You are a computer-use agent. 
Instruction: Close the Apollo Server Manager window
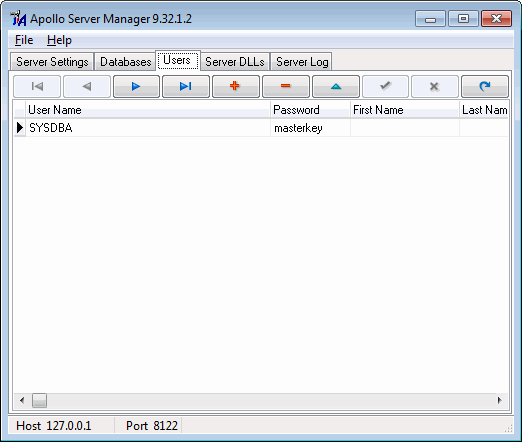click(x=496, y=19)
